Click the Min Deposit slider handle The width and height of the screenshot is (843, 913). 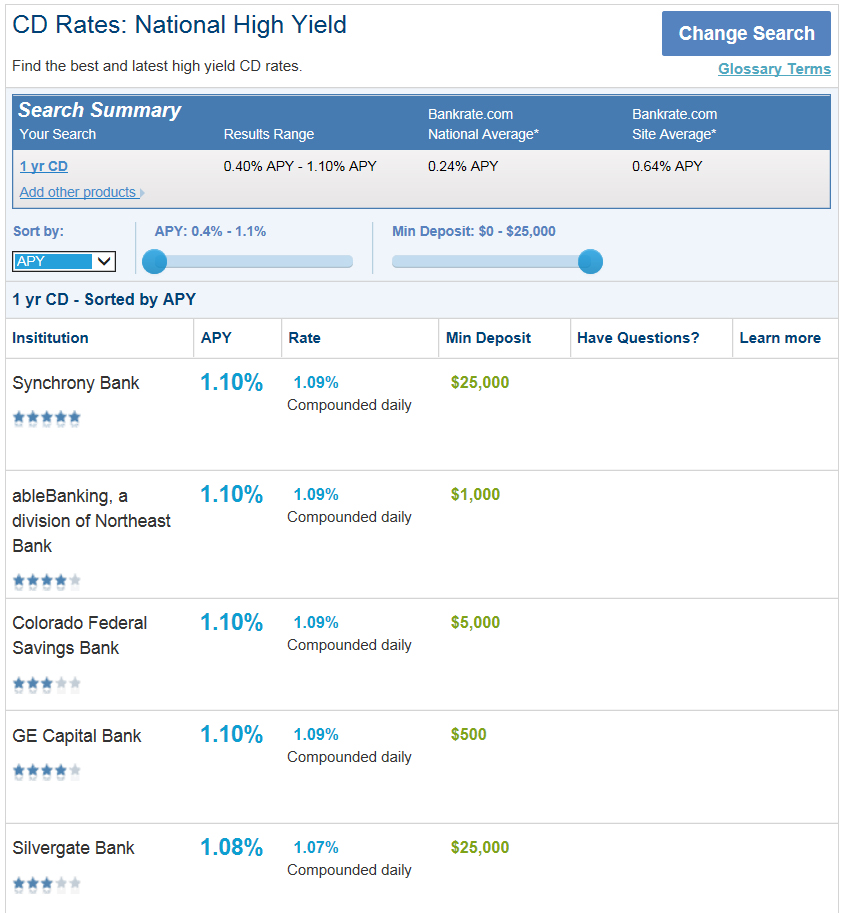tap(590, 261)
